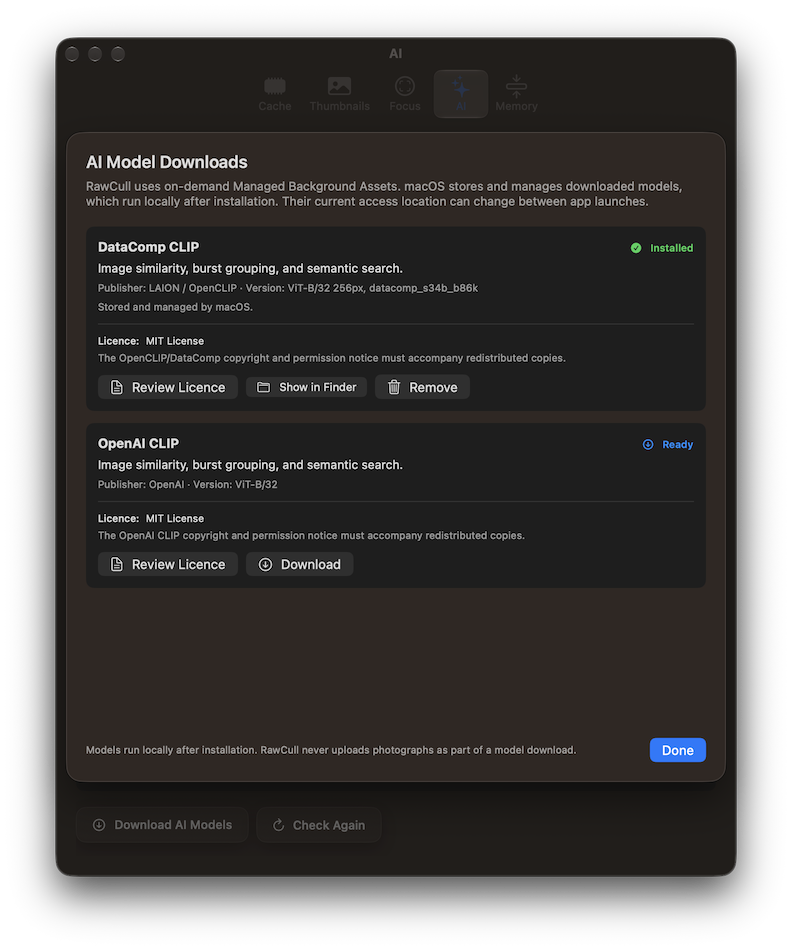Click 'Stored and managed by macOS.' text
The image size is (792, 950).
175,307
